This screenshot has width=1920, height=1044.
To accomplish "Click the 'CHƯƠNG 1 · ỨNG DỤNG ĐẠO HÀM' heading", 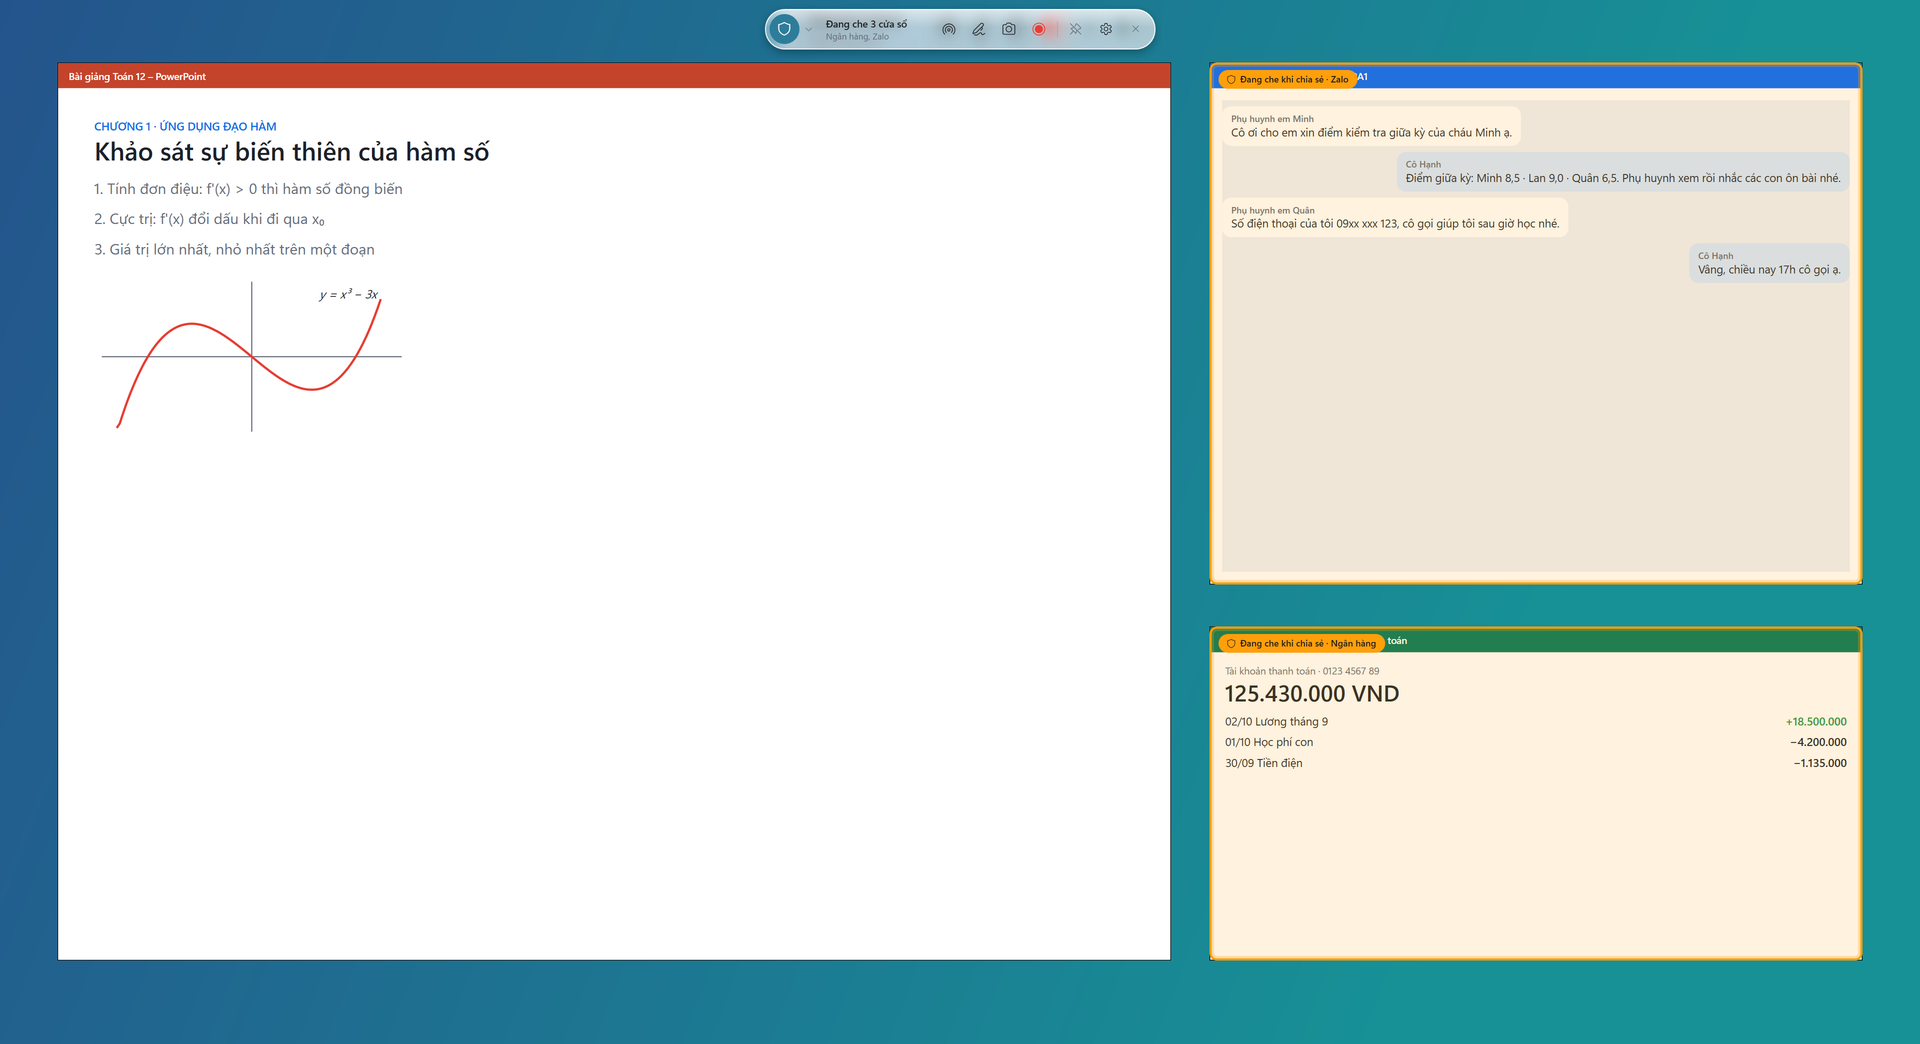I will 185,127.
